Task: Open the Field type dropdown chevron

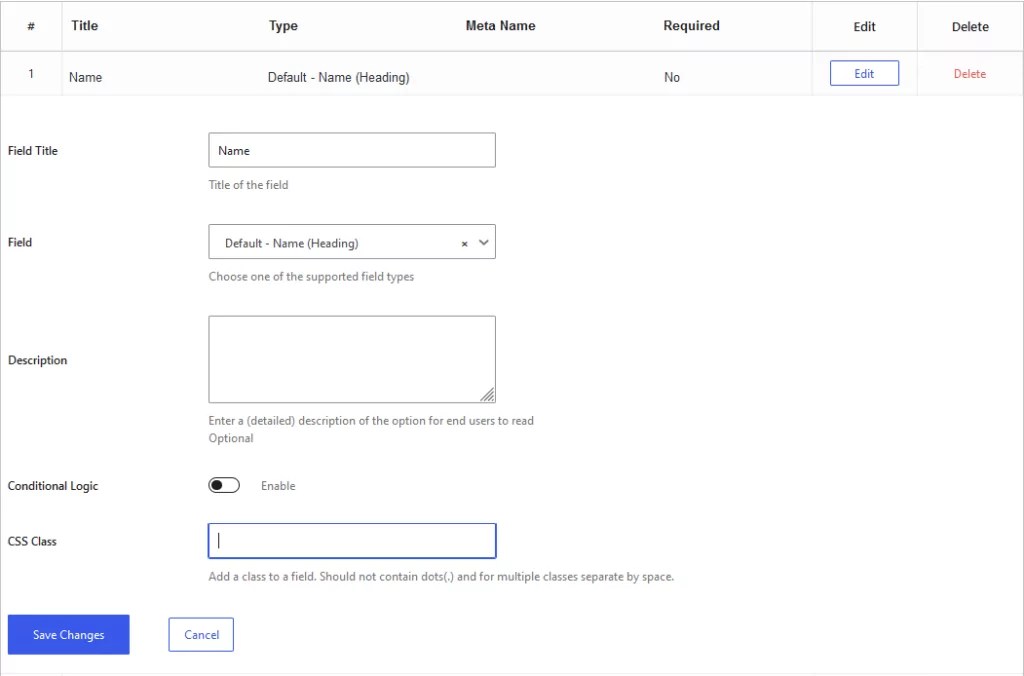Action: point(482,242)
